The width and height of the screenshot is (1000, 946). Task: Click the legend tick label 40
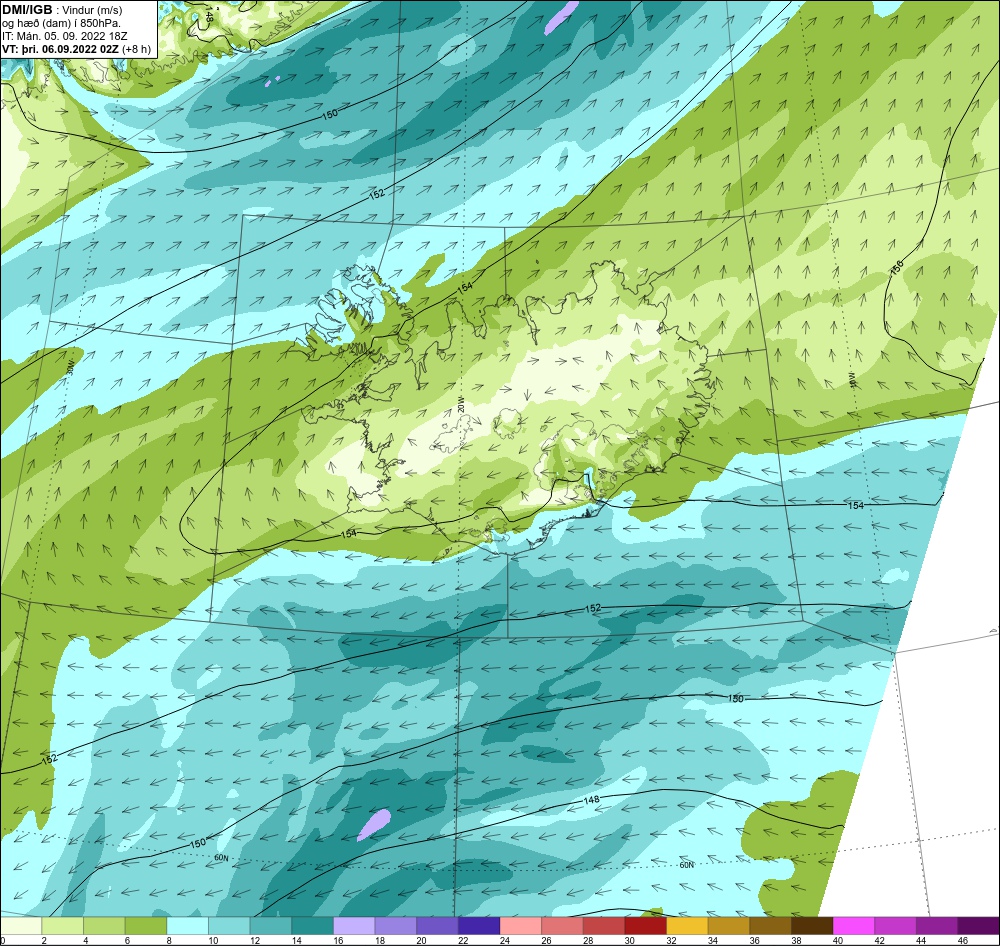[837, 940]
